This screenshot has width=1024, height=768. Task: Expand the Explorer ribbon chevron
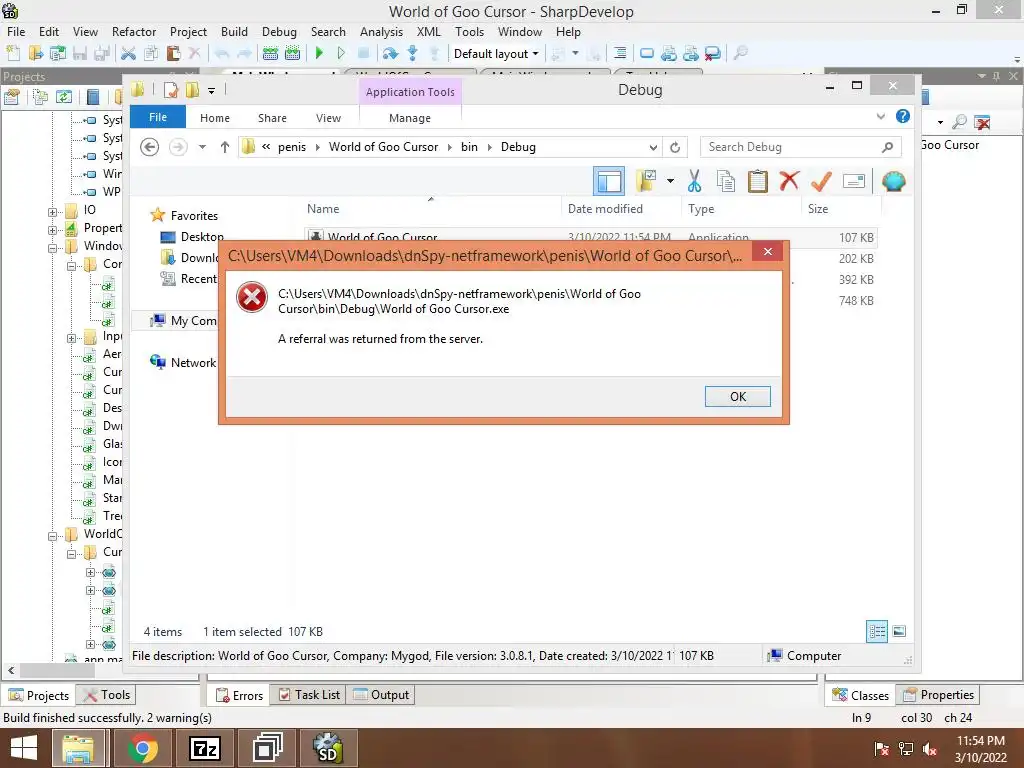coord(880,116)
